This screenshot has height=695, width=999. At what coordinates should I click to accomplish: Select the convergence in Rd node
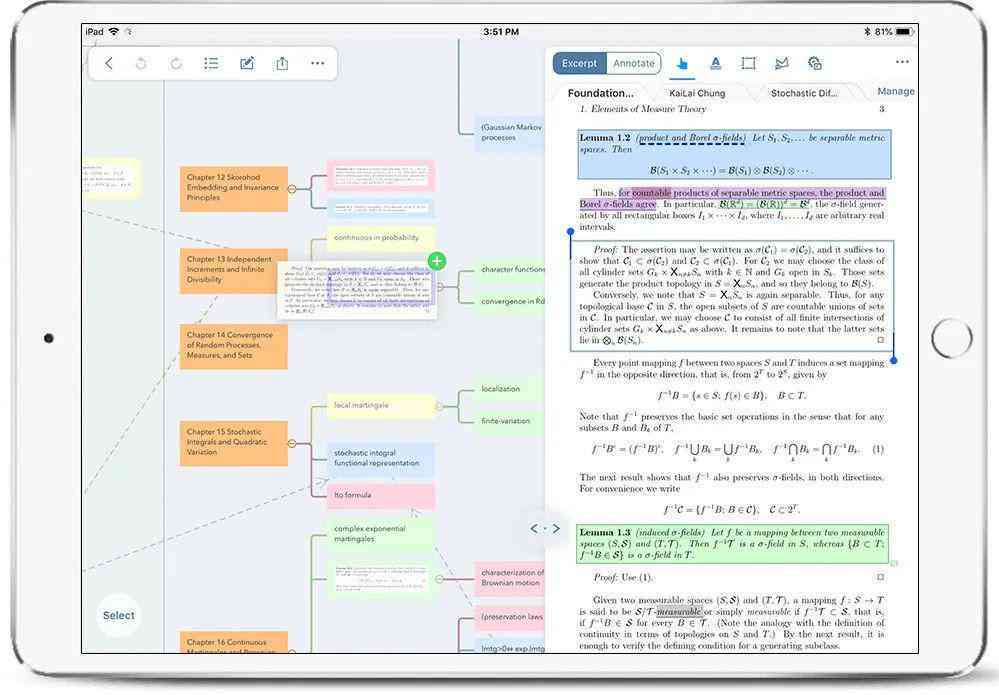(509, 301)
